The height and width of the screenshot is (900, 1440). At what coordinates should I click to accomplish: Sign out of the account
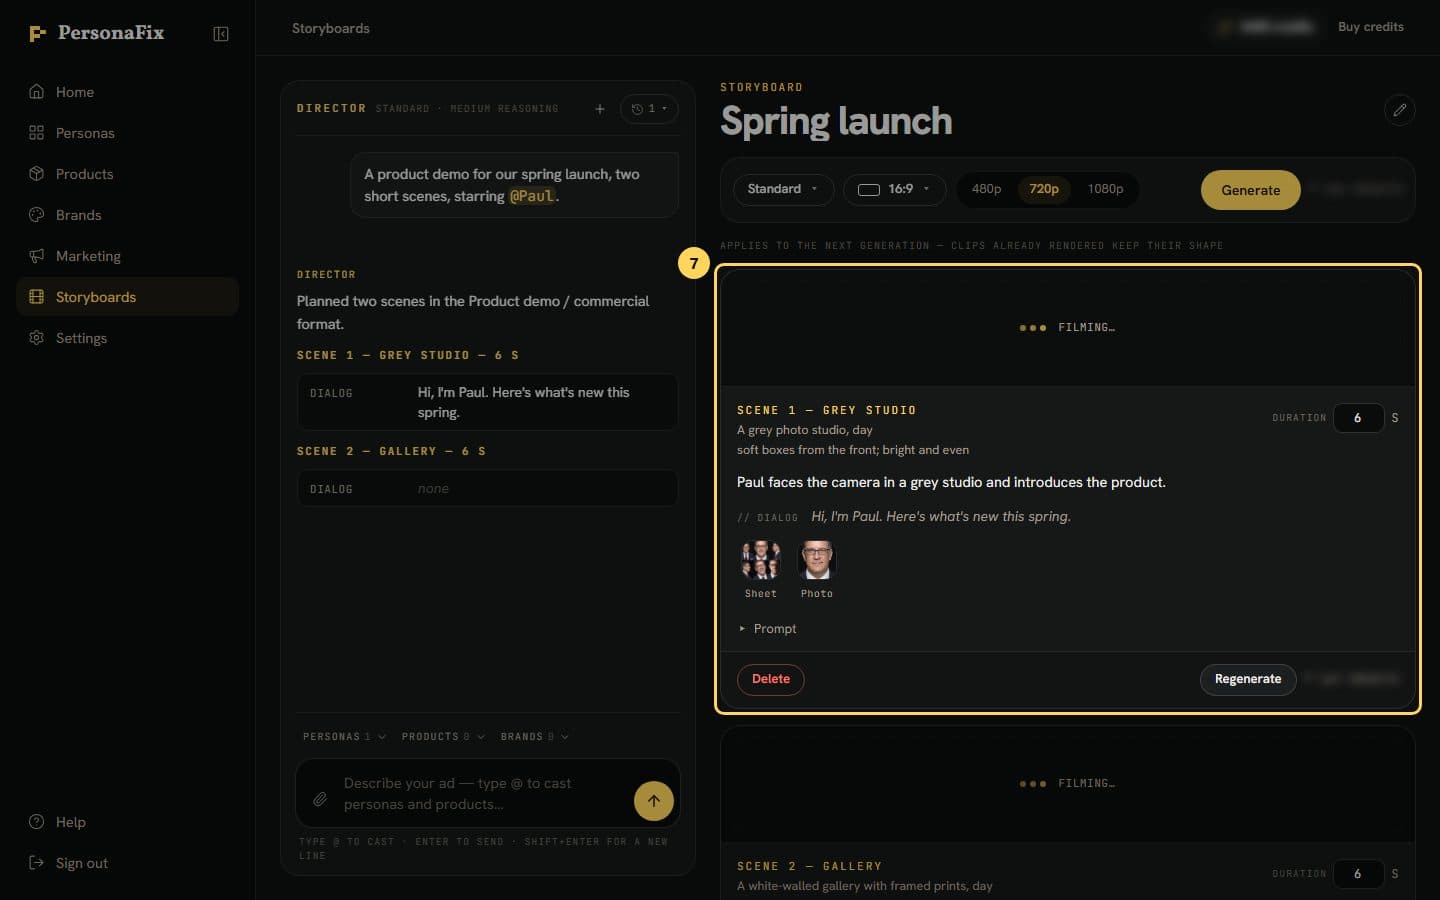pyautogui.click(x=127, y=863)
